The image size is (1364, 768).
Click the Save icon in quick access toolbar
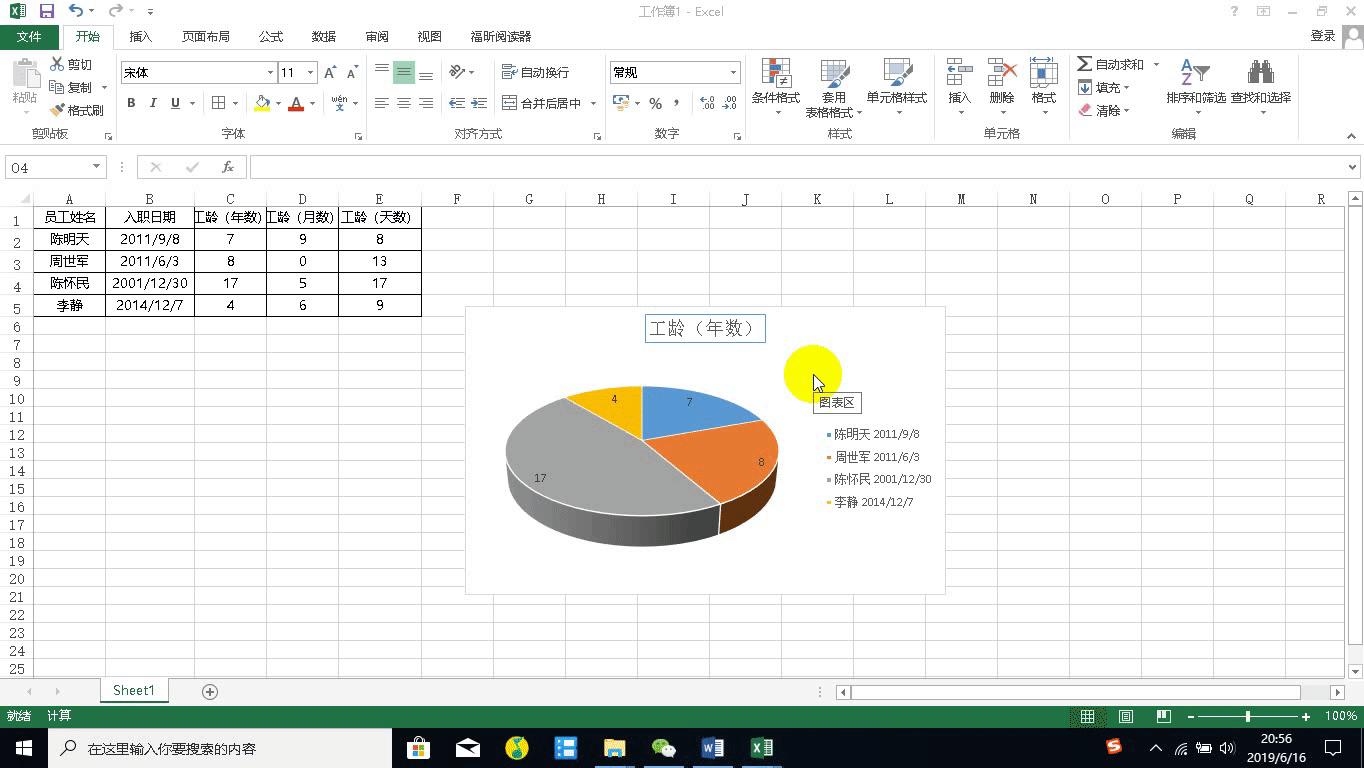click(47, 11)
